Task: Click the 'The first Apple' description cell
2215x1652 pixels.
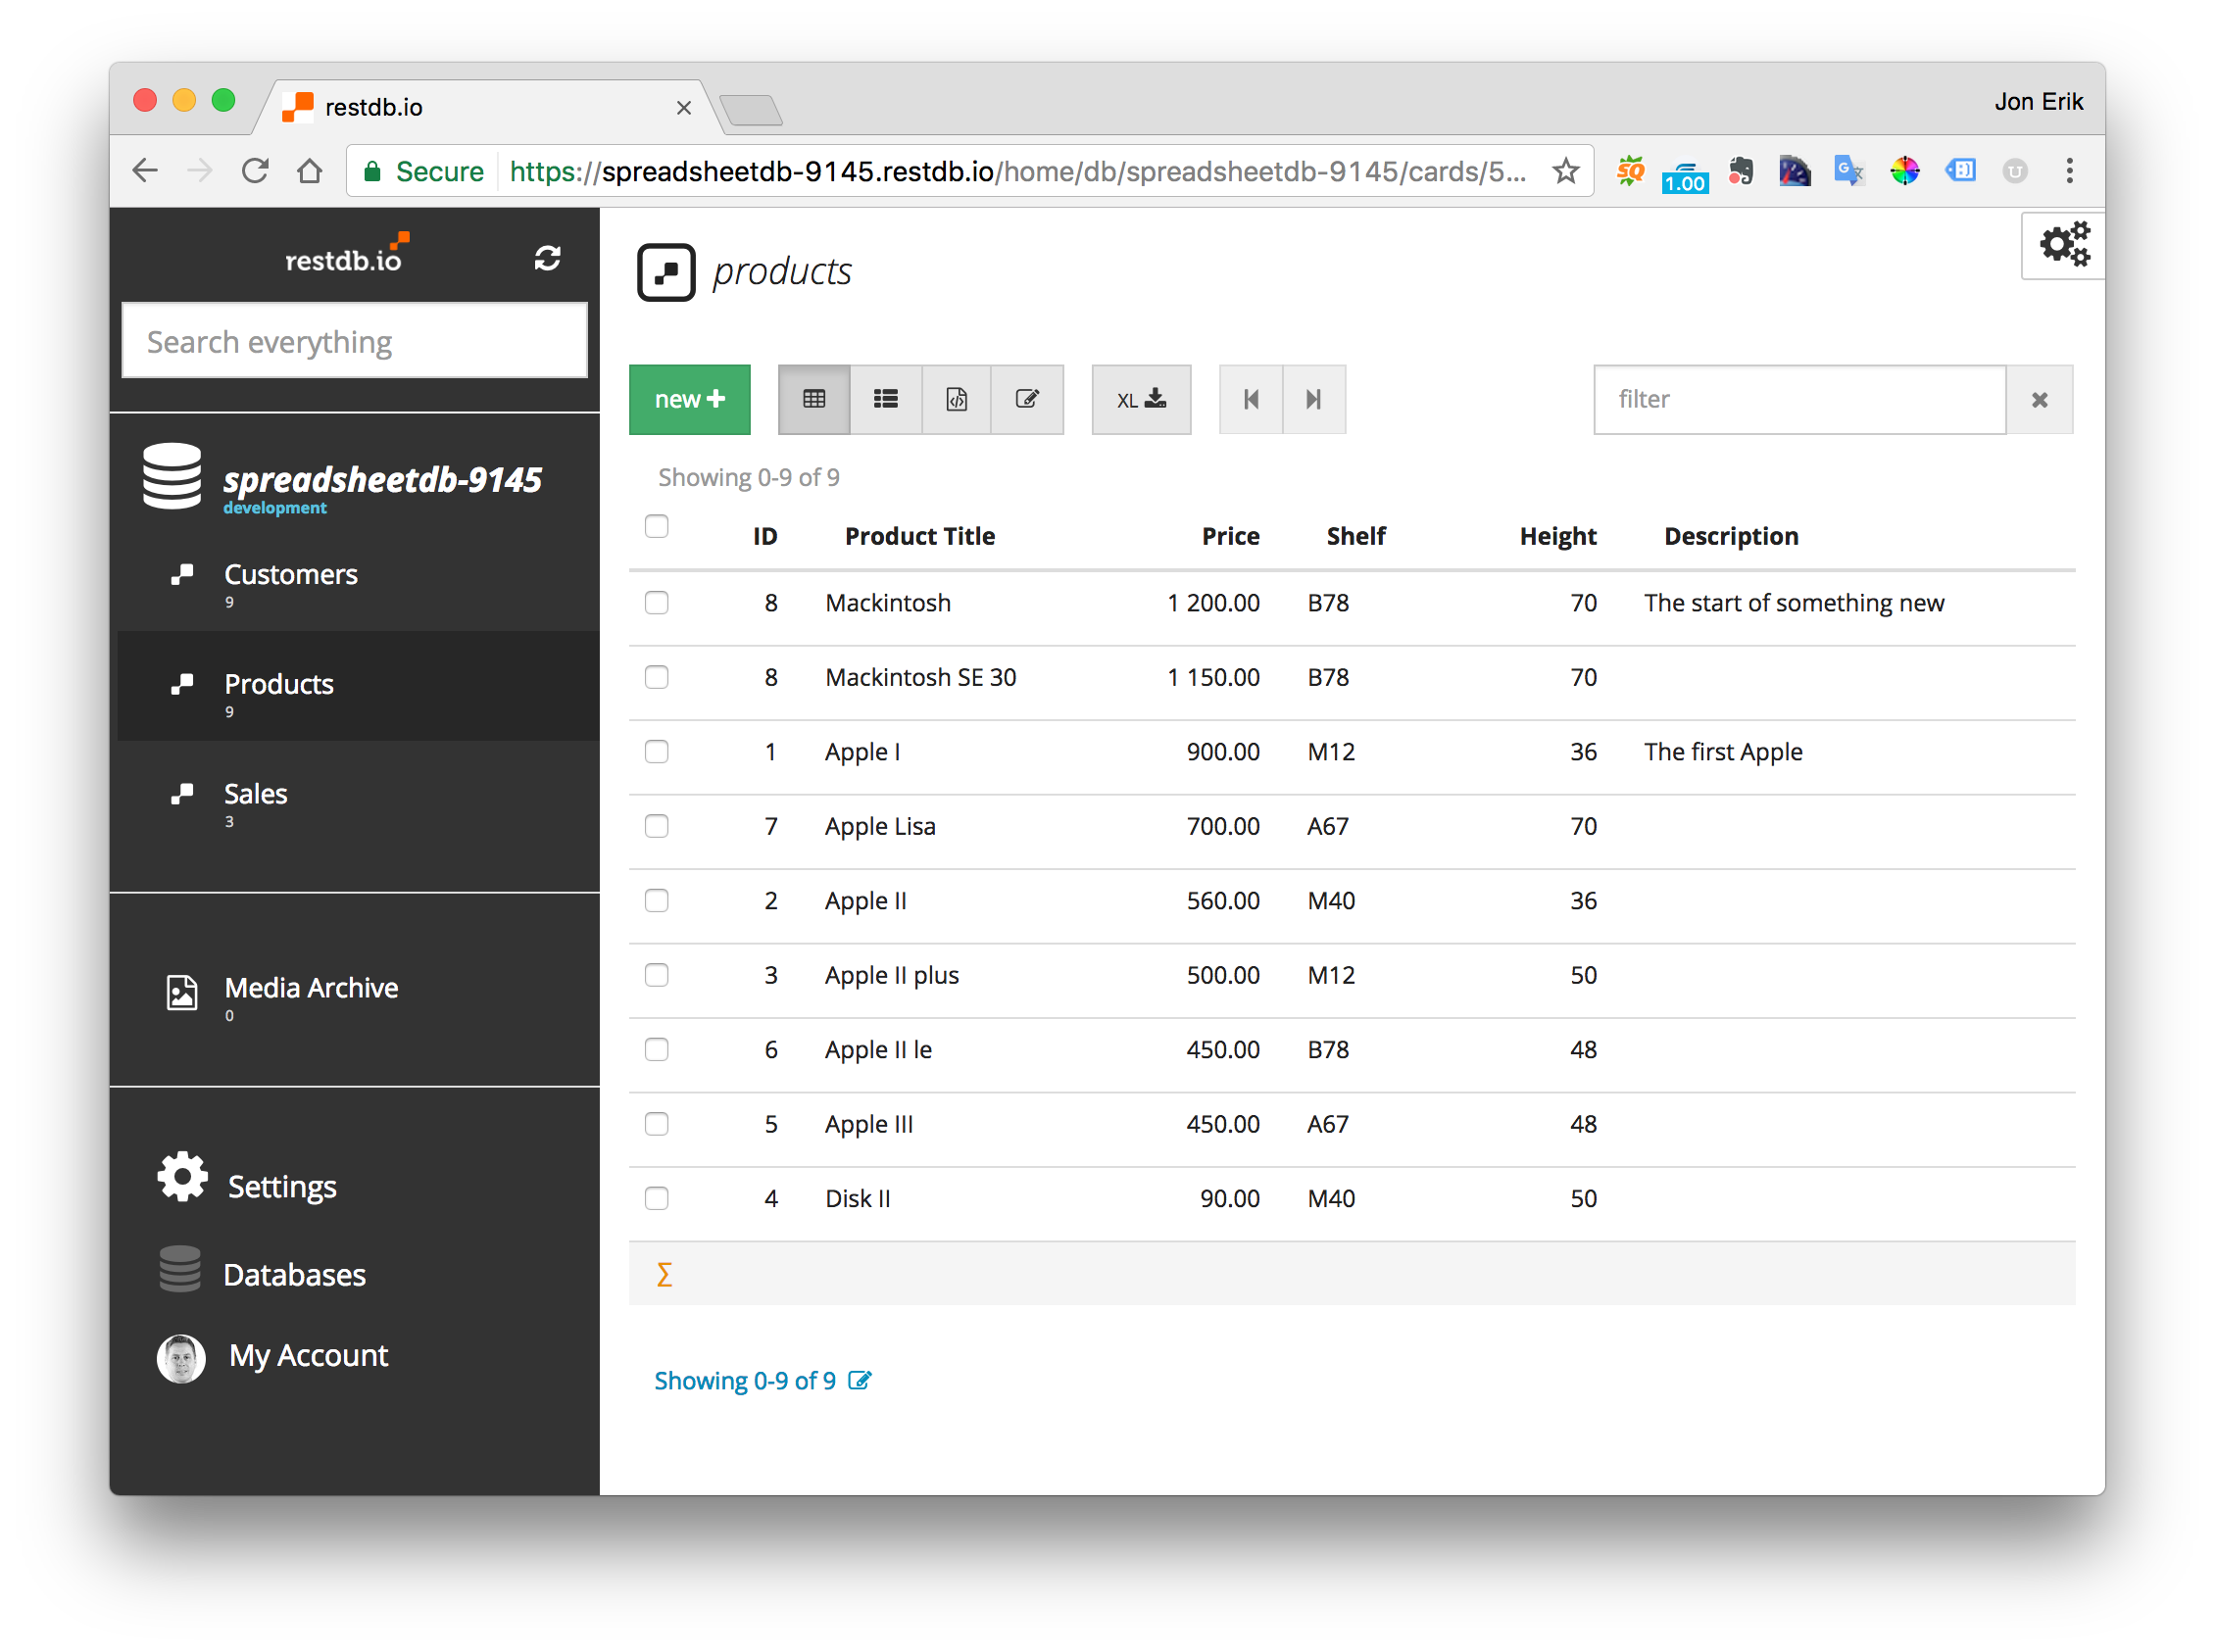Action: (1723, 752)
